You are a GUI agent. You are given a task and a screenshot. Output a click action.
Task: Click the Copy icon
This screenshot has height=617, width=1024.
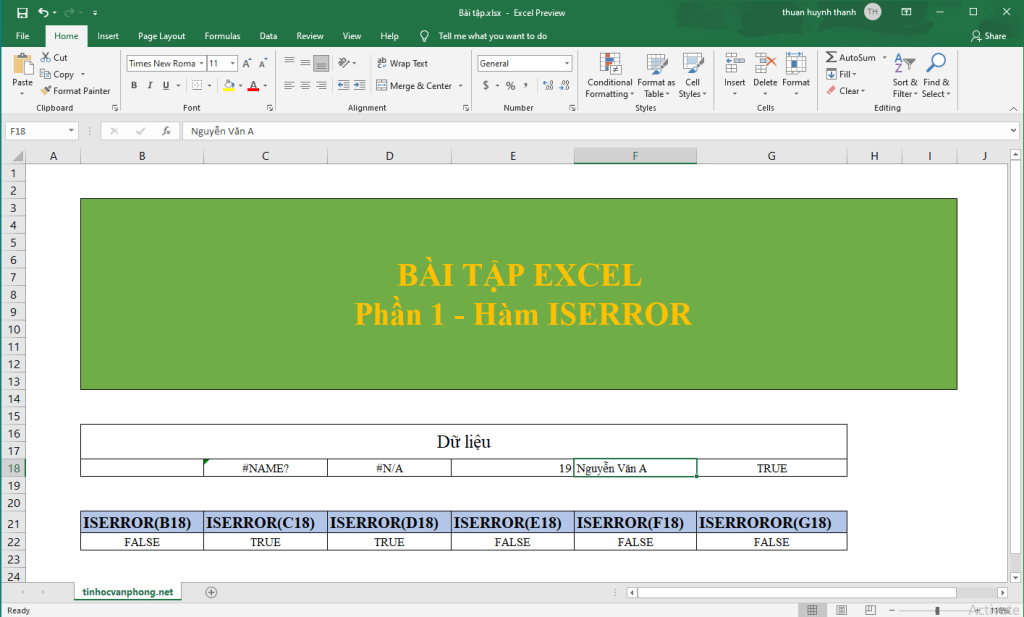coord(45,74)
